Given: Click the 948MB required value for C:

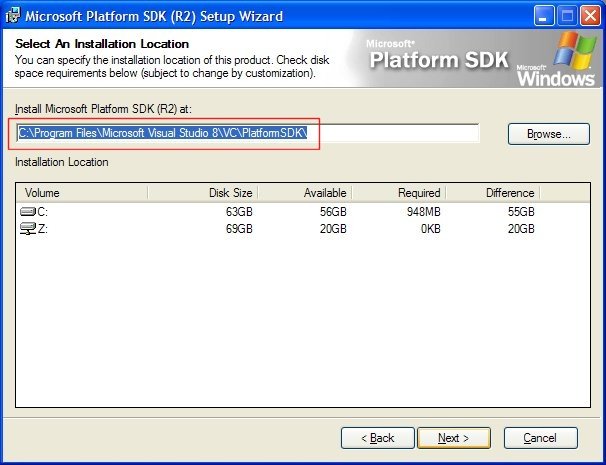Looking at the screenshot, I should 422,212.
